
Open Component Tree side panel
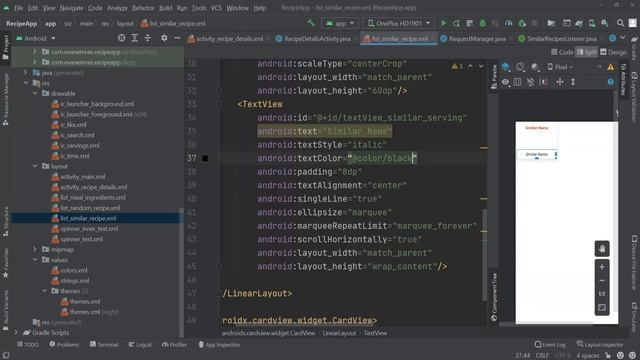(494, 297)
